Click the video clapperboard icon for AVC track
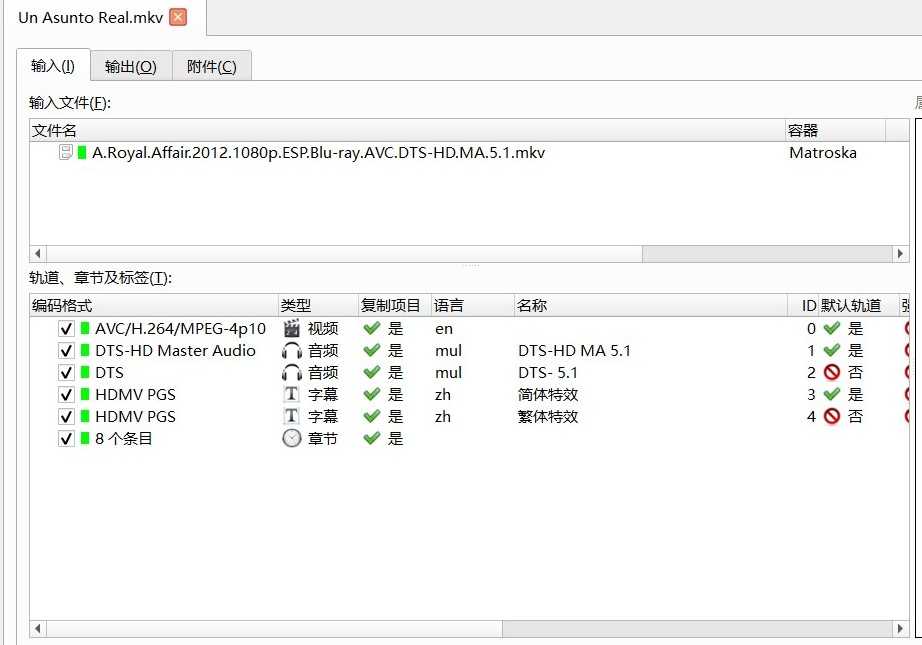This screenshot has height=645, width=922. coord(292,328)
